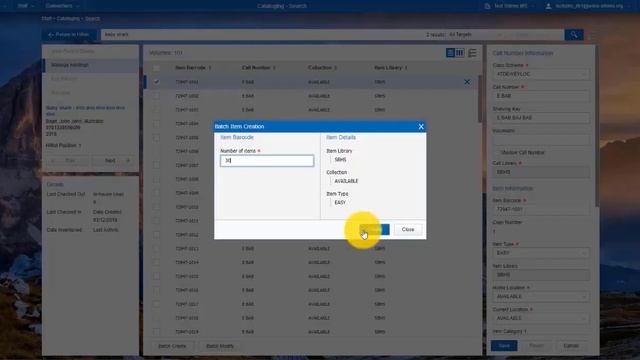Click the blue button beside Close in dialog
The image size is (640, 360).
(x=374, y=229)
